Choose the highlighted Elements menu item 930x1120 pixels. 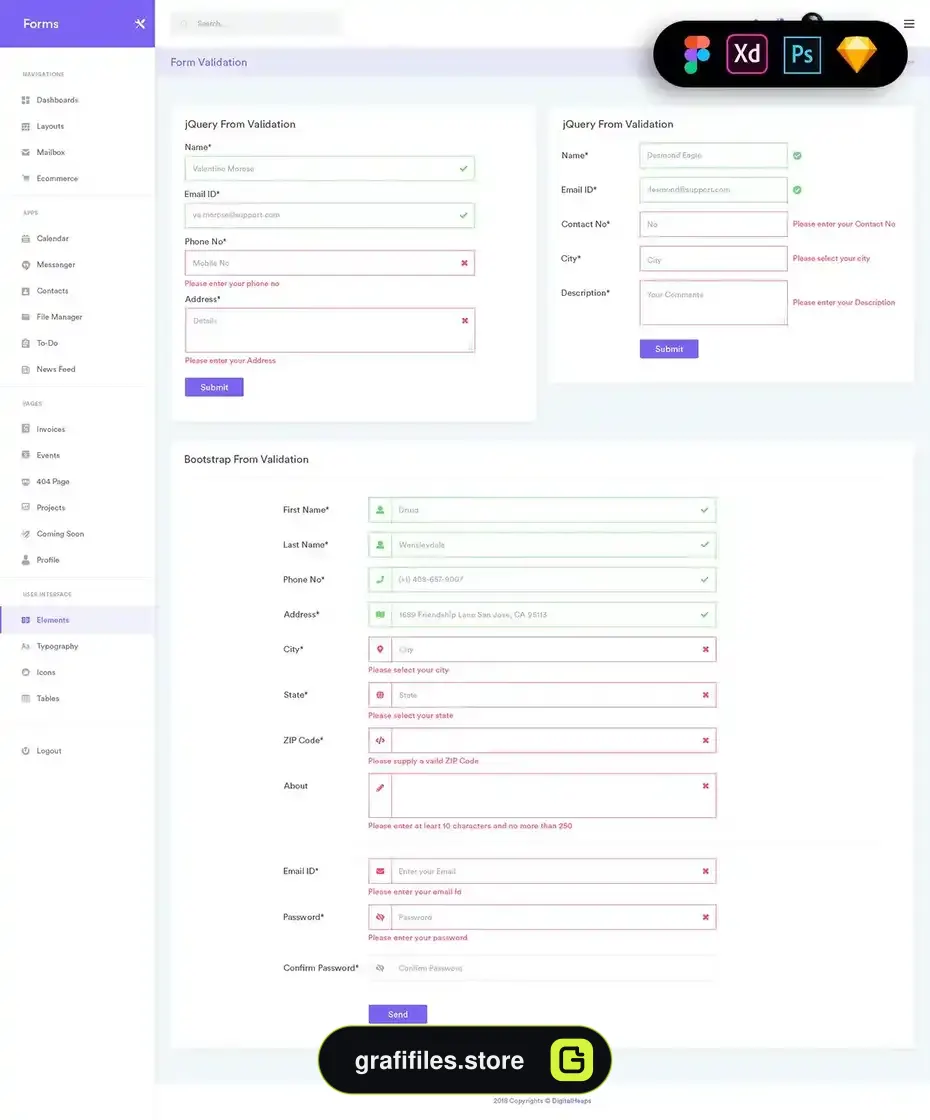coord(77,620)
